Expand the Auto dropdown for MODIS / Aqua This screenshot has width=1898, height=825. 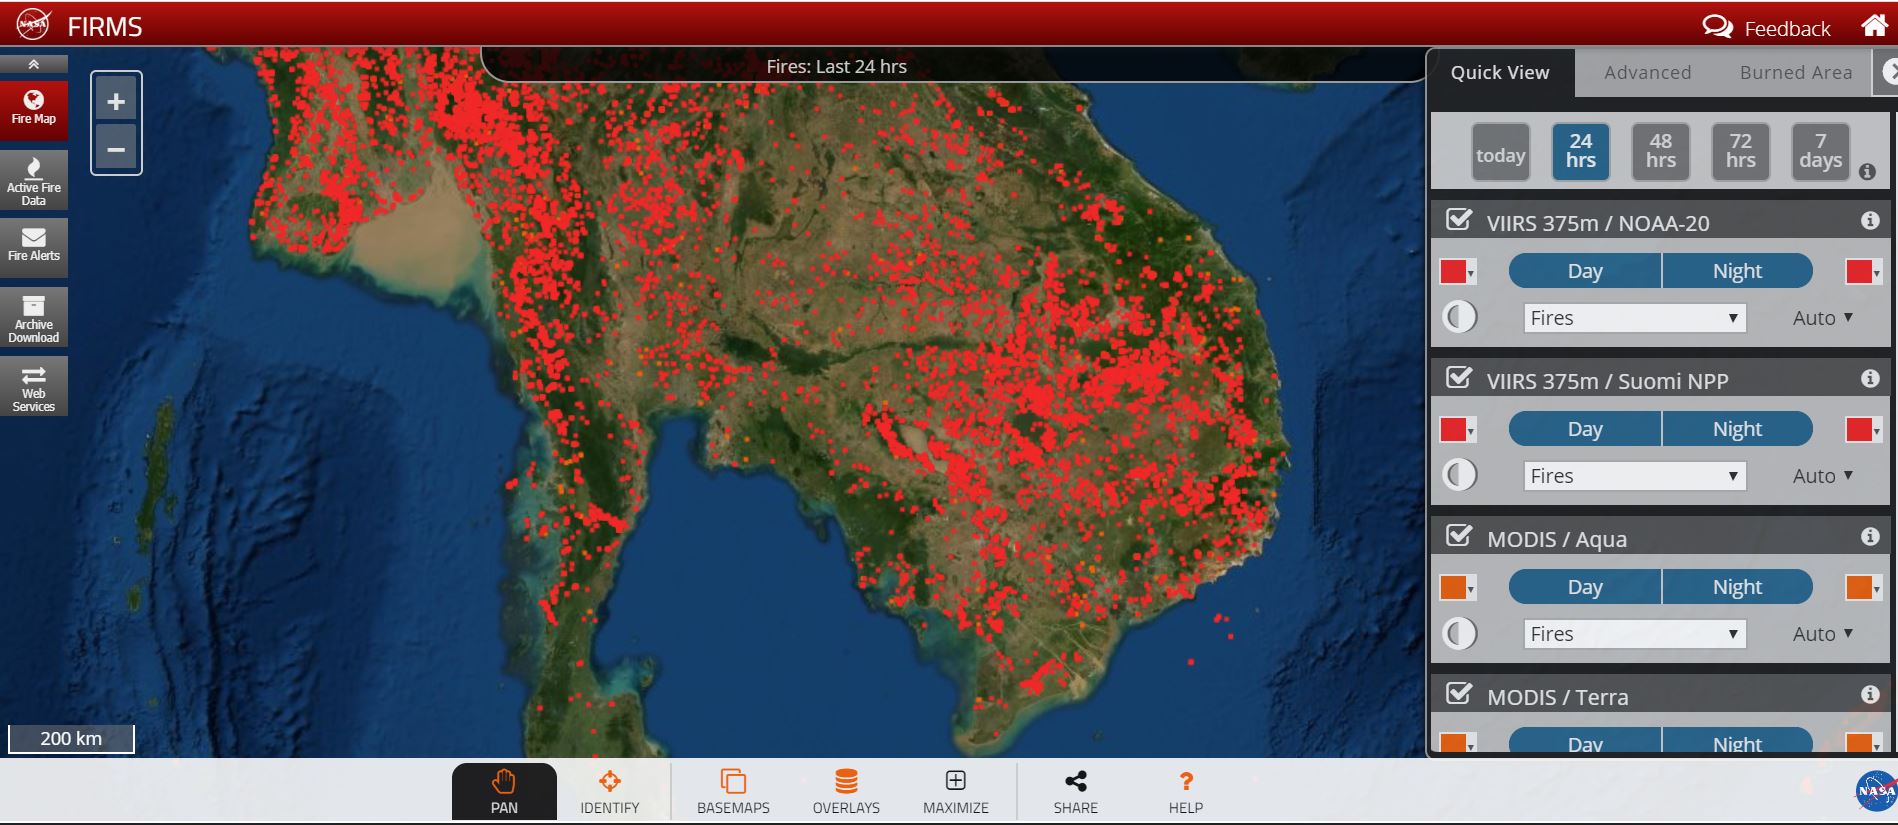point(1823,634)
